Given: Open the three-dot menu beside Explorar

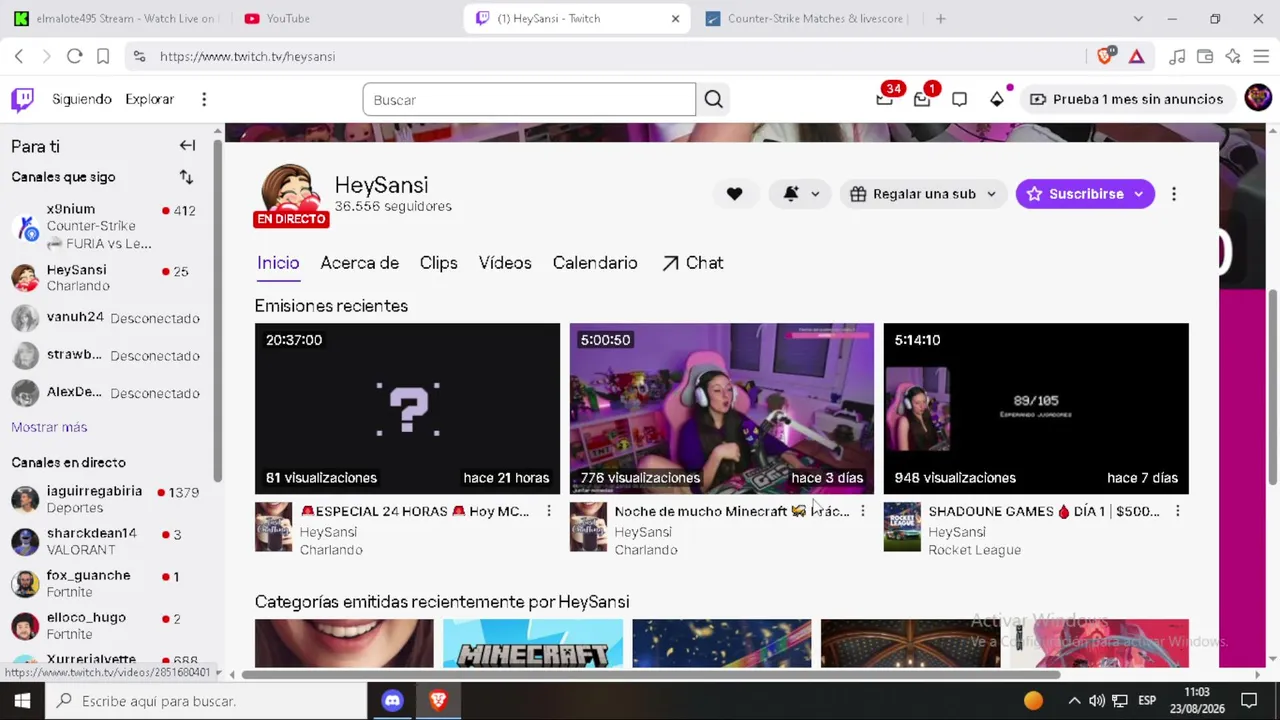Looking at the screenshot, I should (x=204, y=99).
